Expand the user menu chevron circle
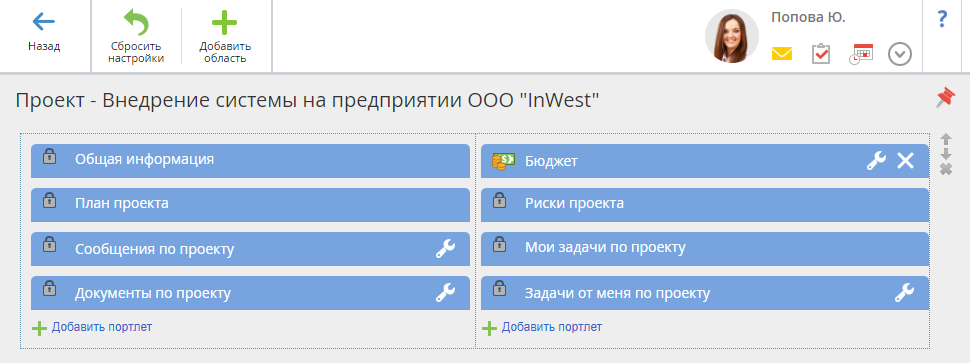This screenshot has height=363, width=970. tap(900, 54)
